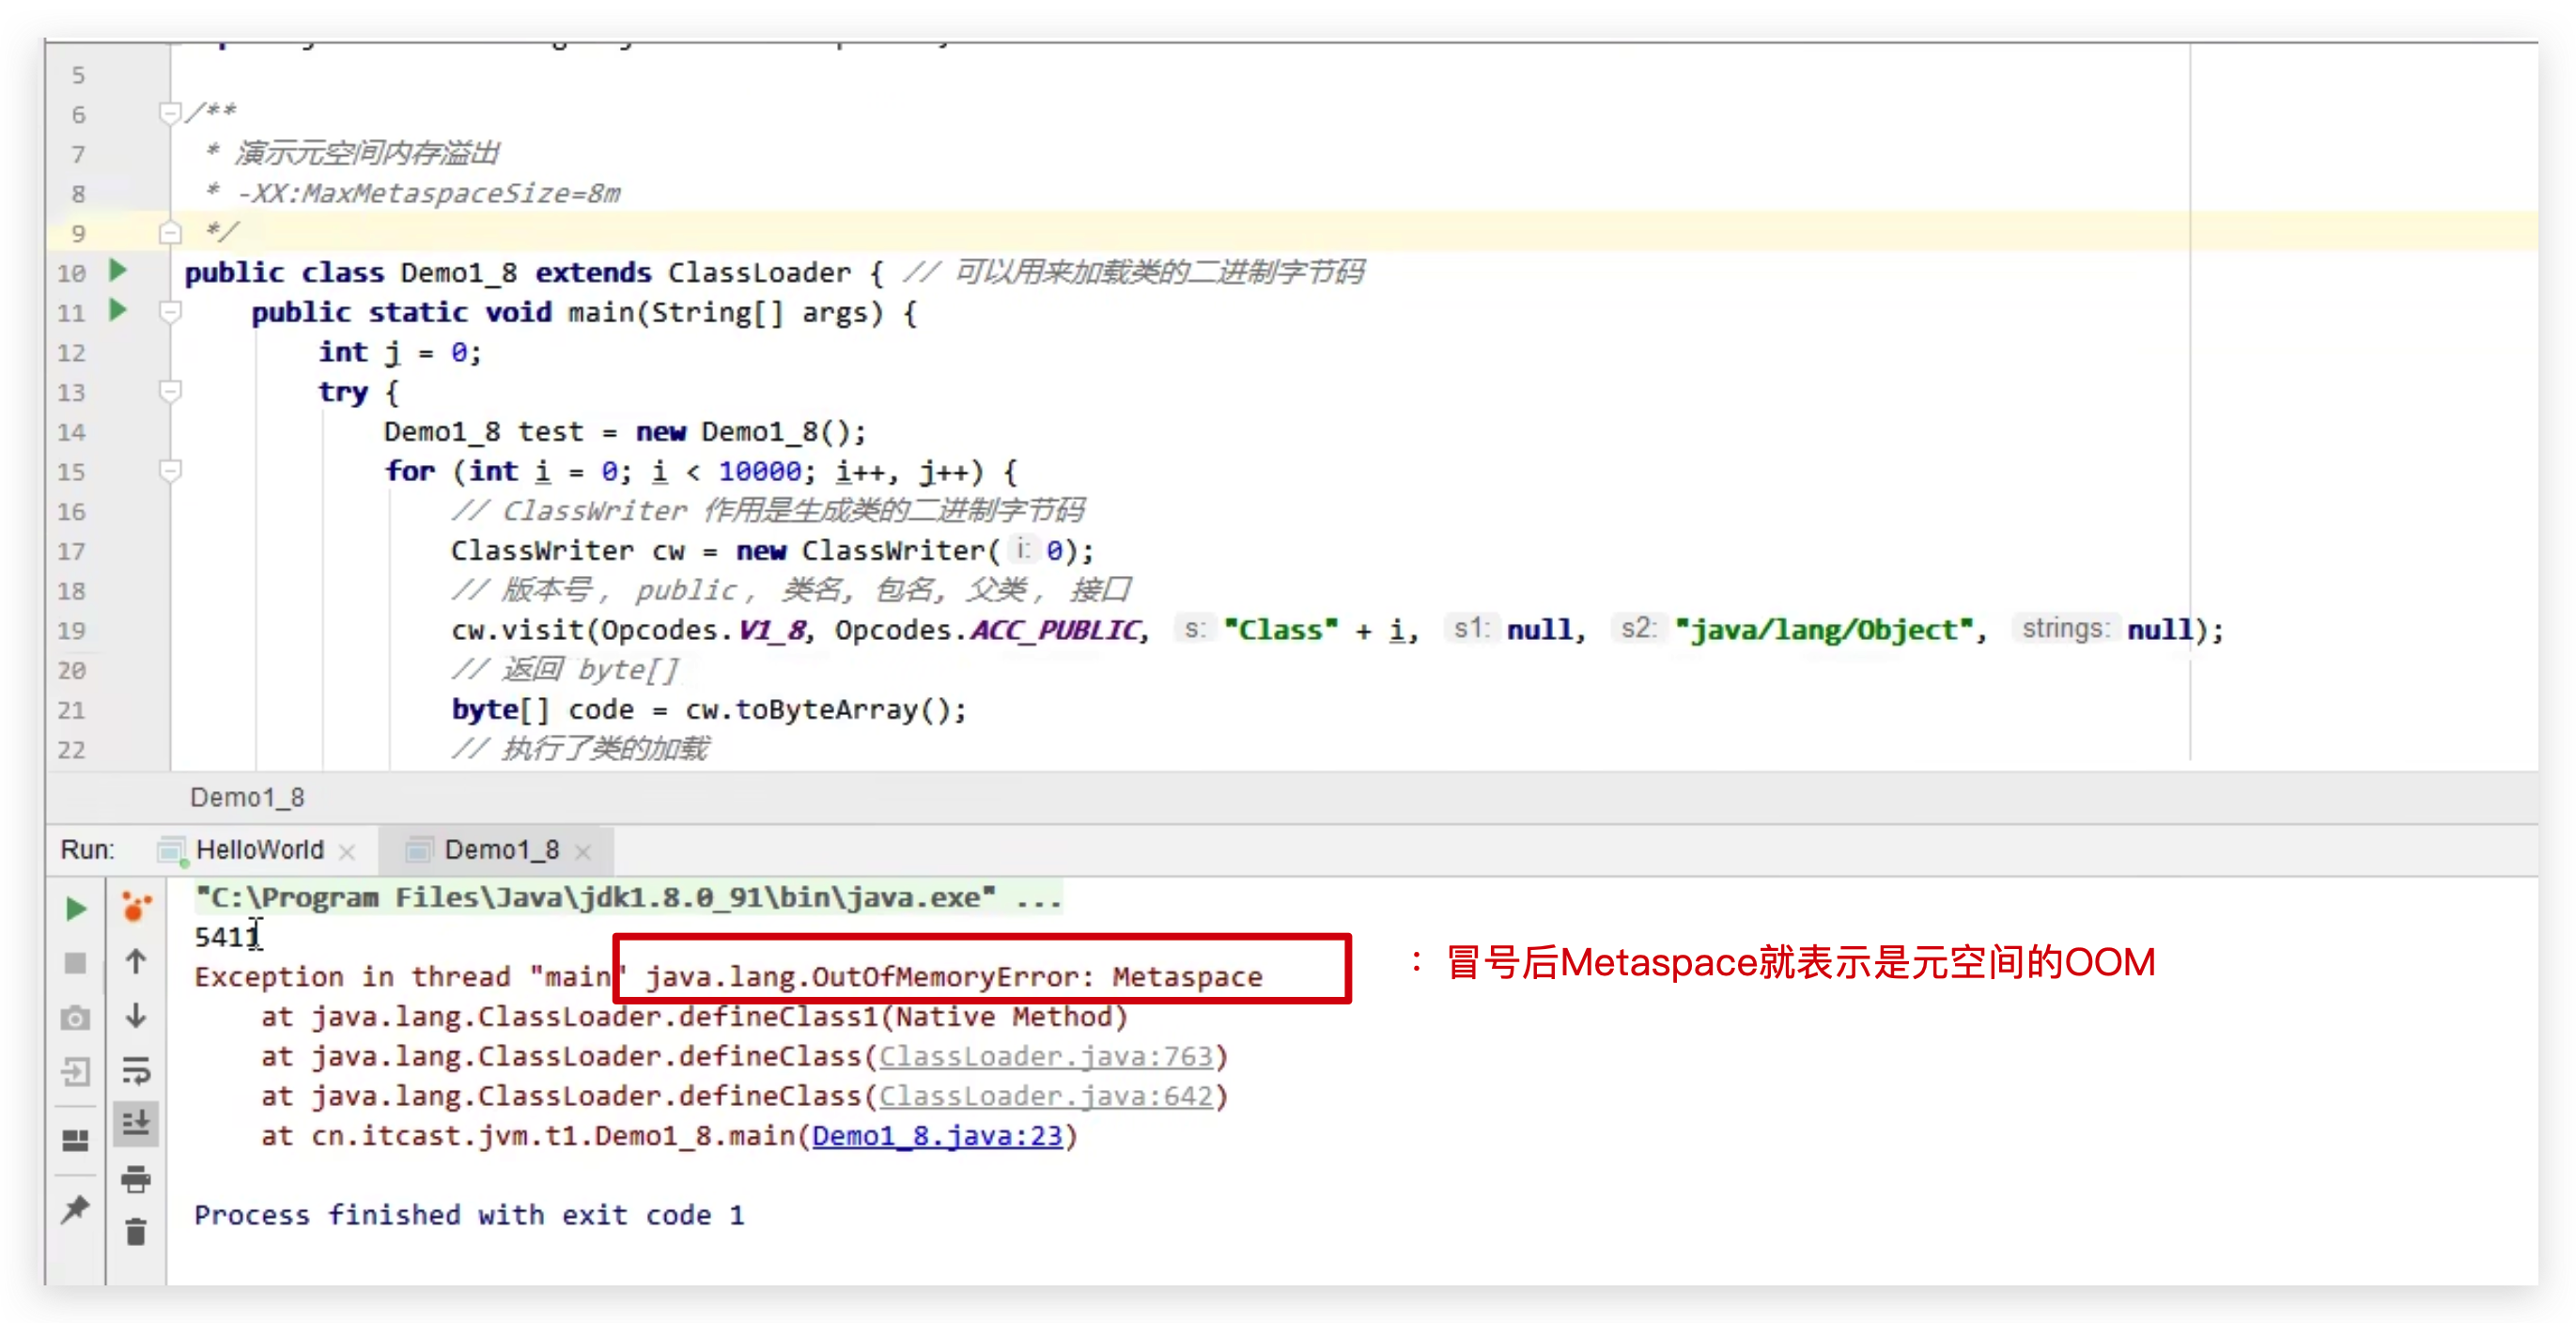Toggle scroll to end in console
This screenshot has width=2576, height=1323.
pos(136,1122)
